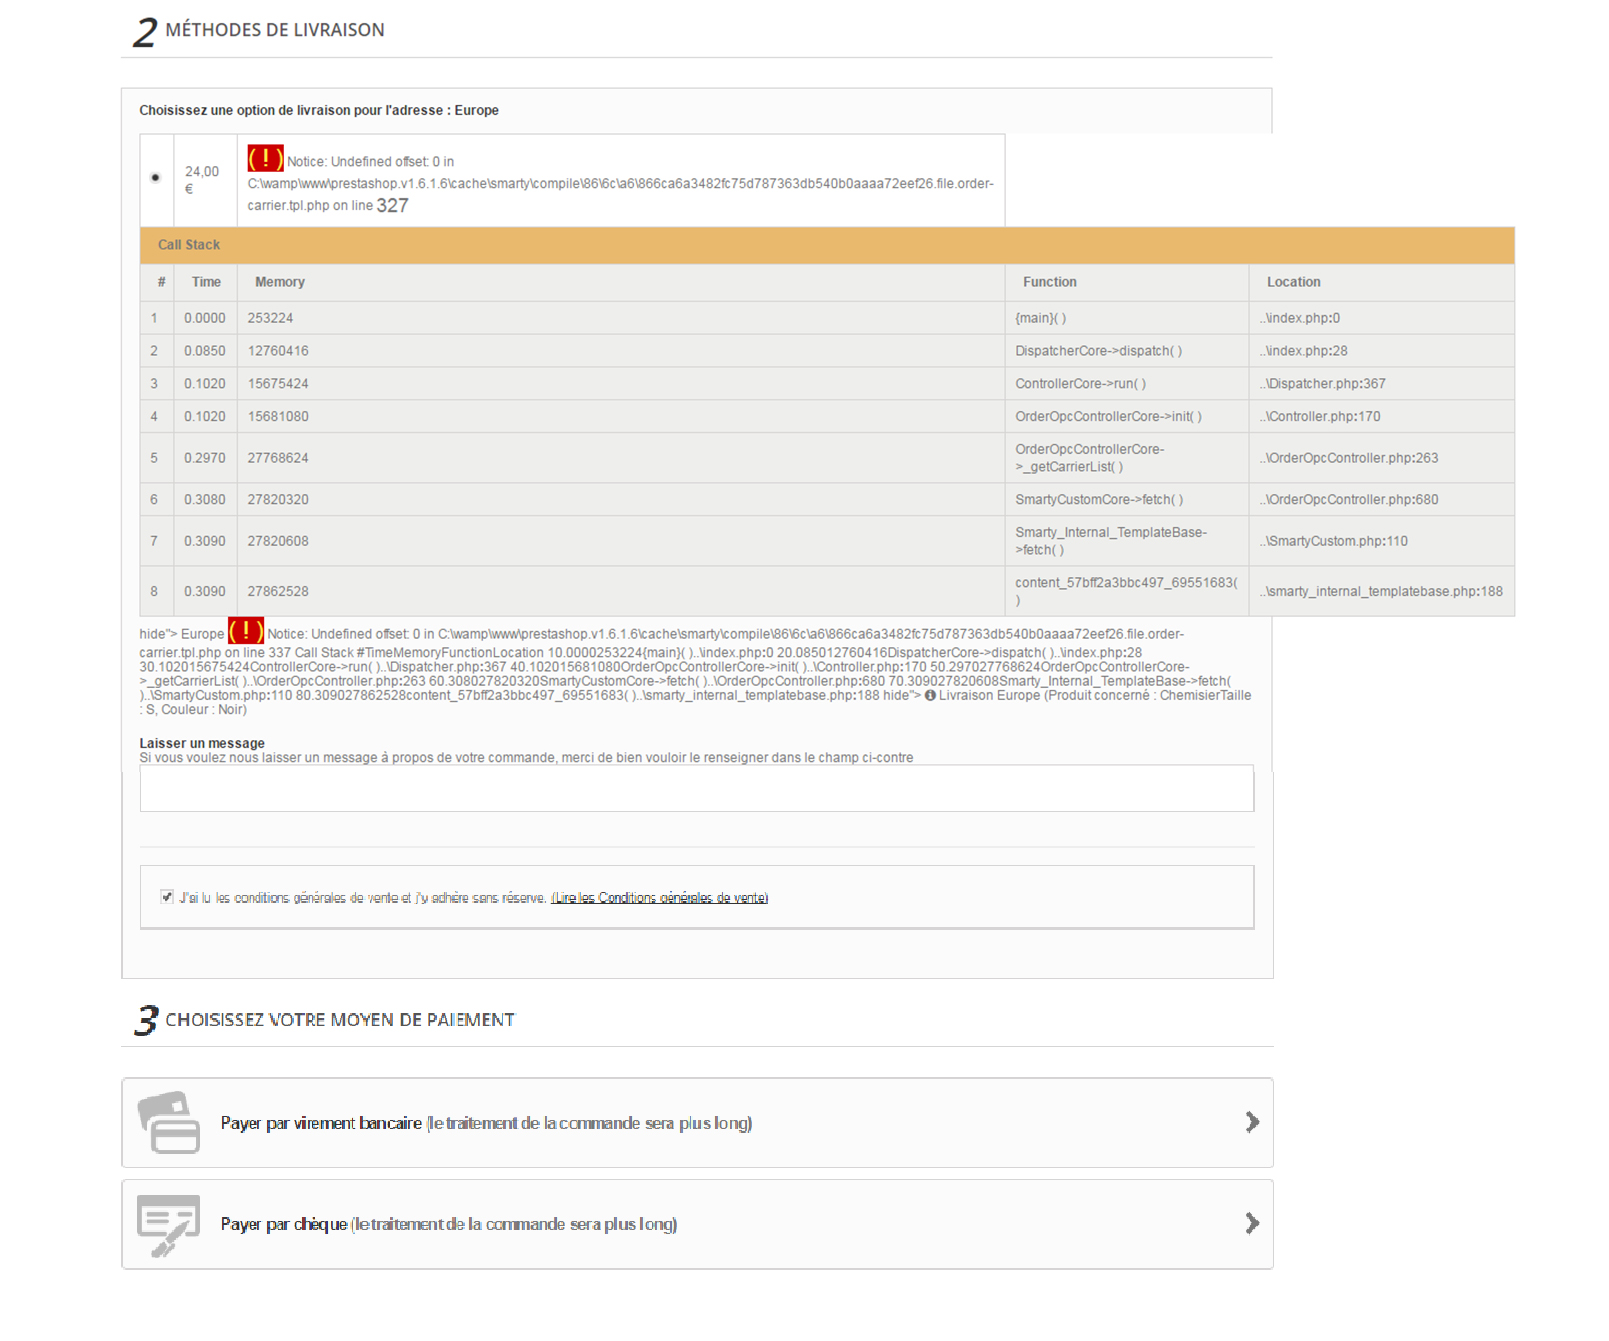This screenshot has height=1341, width=1609.
Task: Open the chevron on the chèque payment row
Action: tap(1252, 1223)
